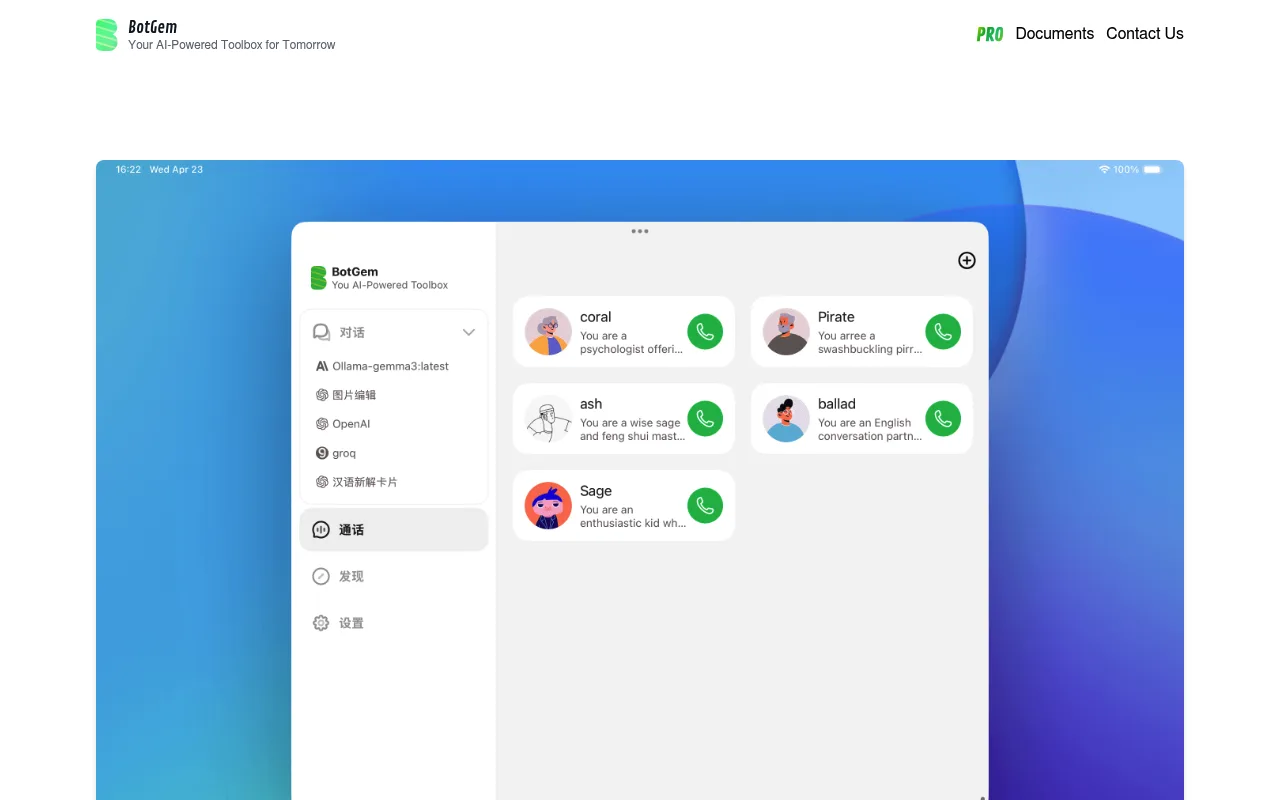The image size is (1280, 800).
Task: Select coral's avatar picture
Action: pyautogui.click(x=548, y=332)
